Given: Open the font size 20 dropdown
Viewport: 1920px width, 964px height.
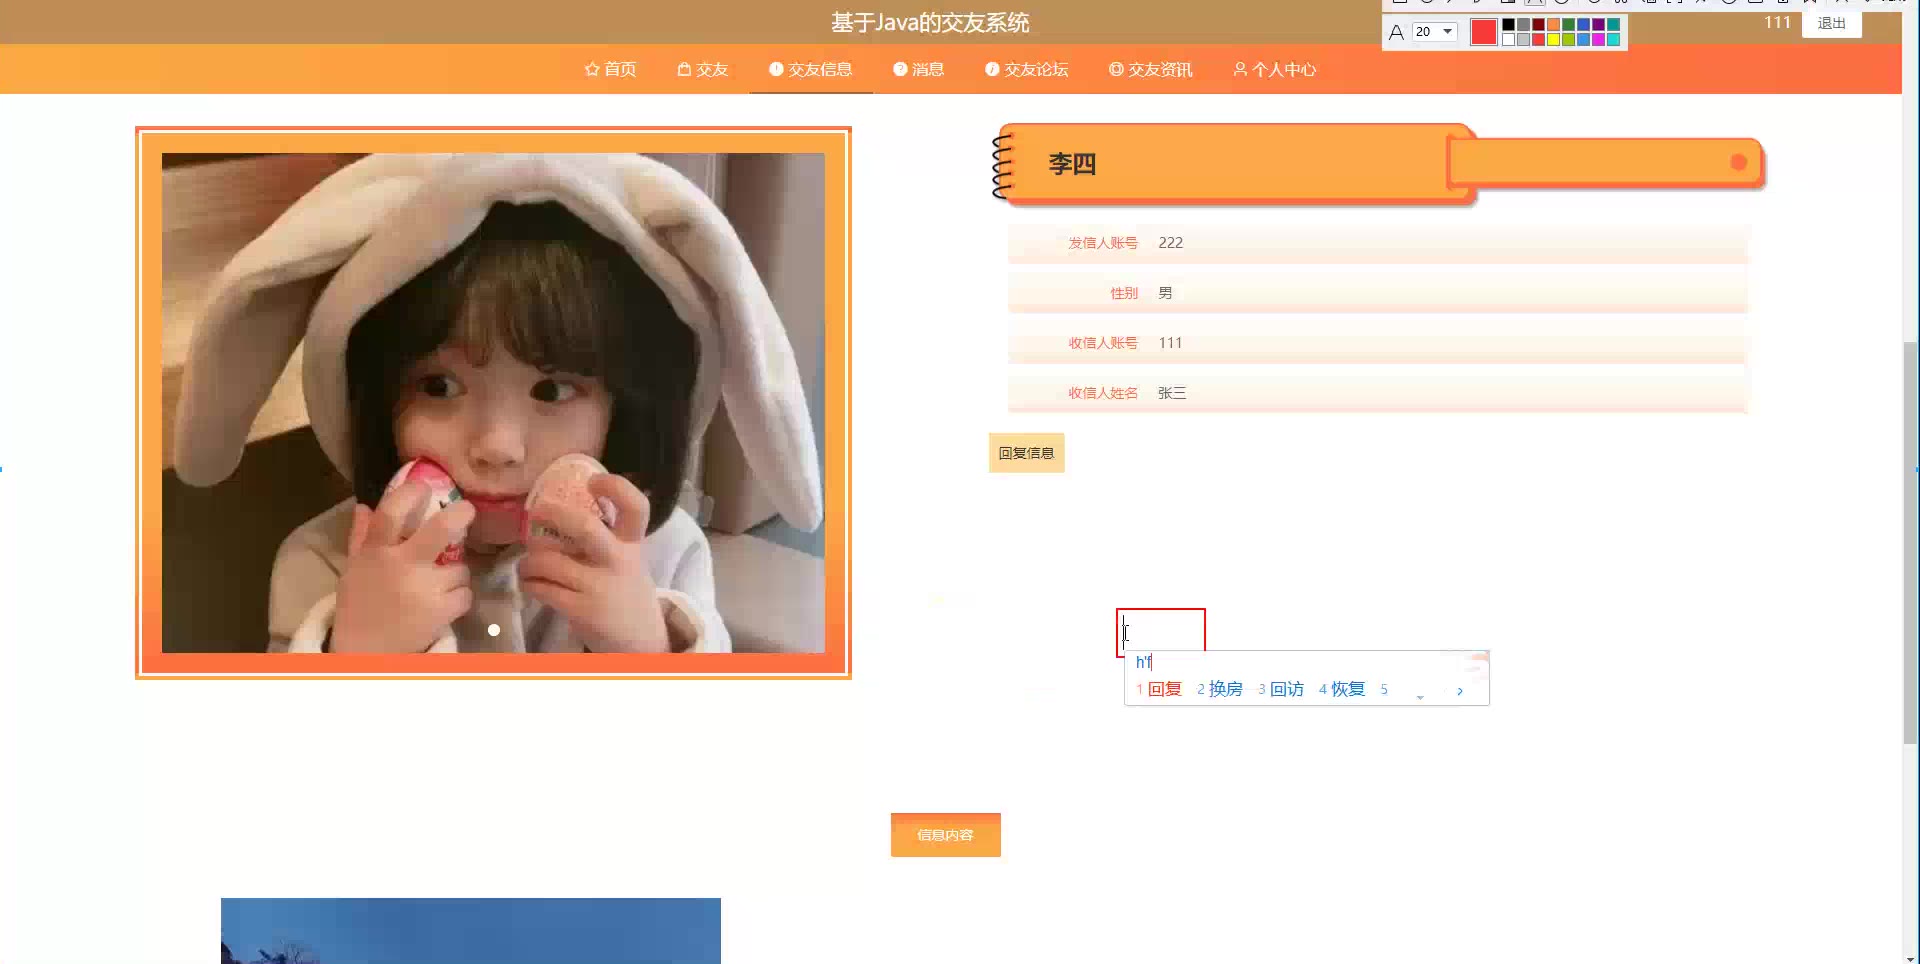Looking at the screenshot, I should point(1435,32).
